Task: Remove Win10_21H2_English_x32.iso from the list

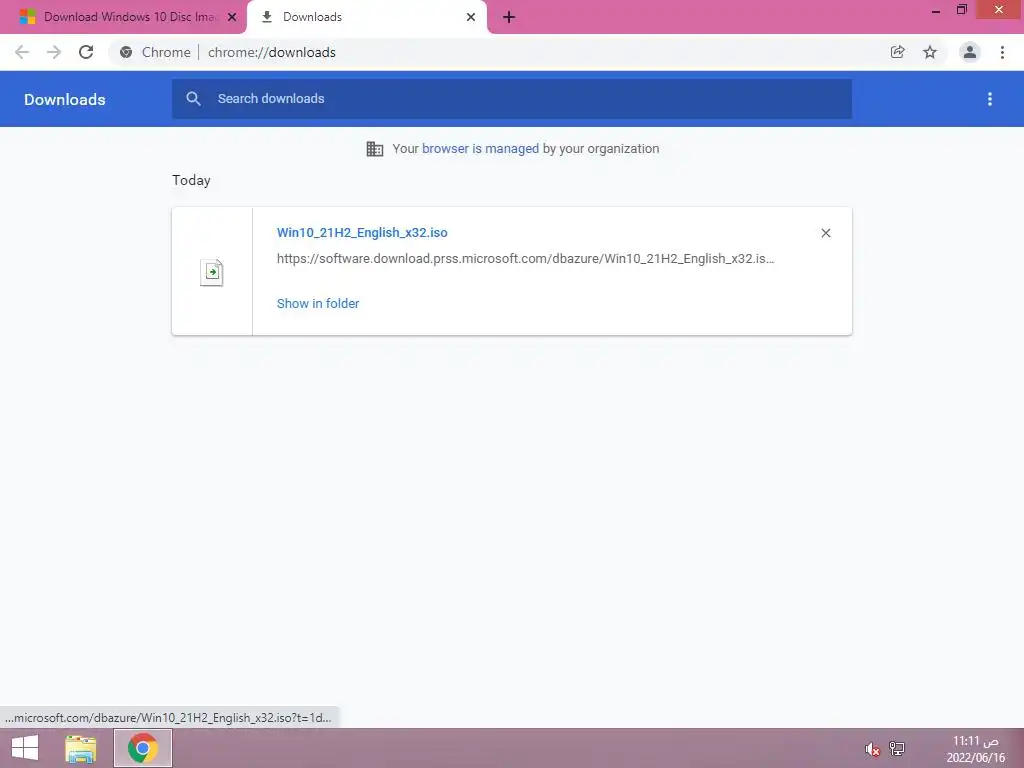Action: tap(825, 233)
